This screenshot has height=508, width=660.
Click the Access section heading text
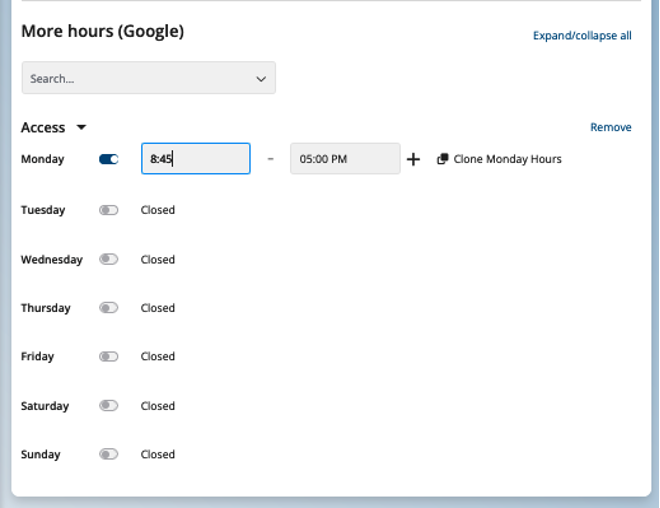click(x=43, y=128)
